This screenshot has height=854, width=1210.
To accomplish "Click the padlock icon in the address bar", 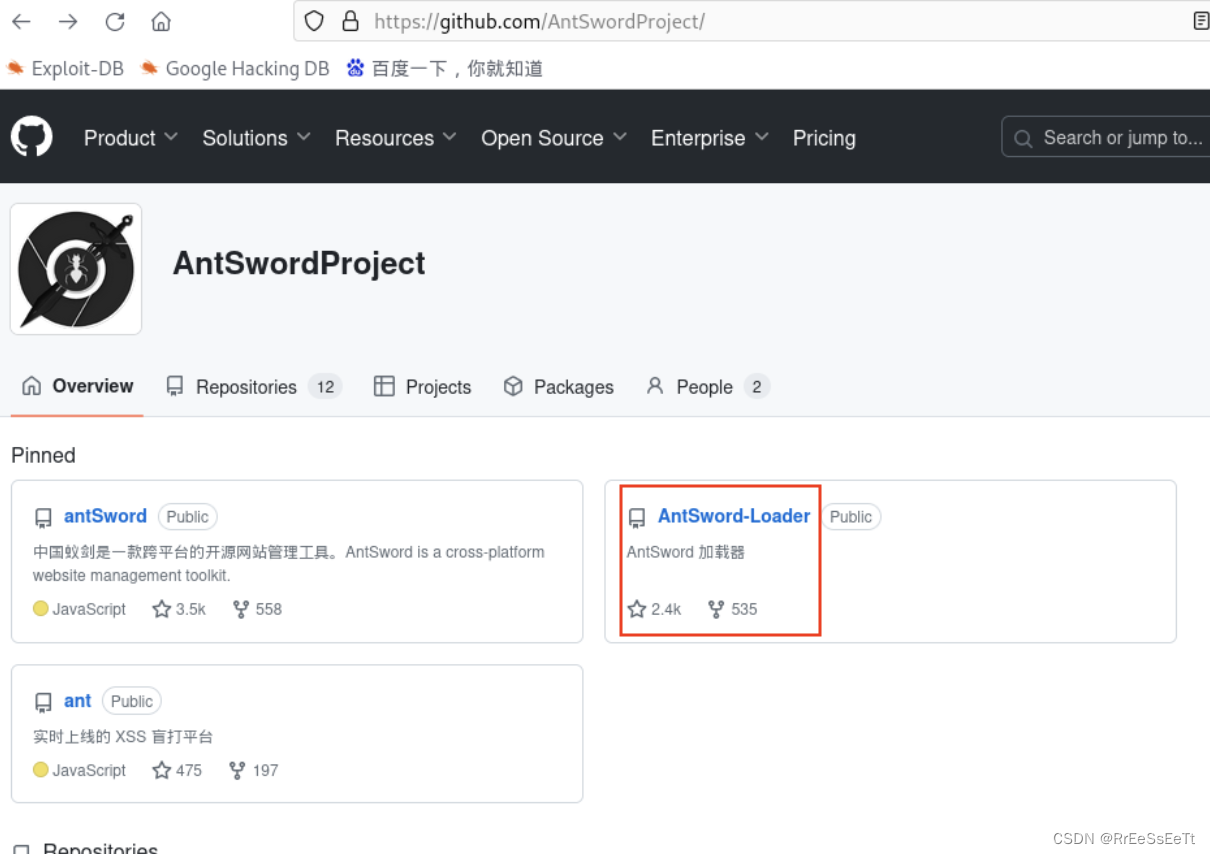I will tap(347, 20).
